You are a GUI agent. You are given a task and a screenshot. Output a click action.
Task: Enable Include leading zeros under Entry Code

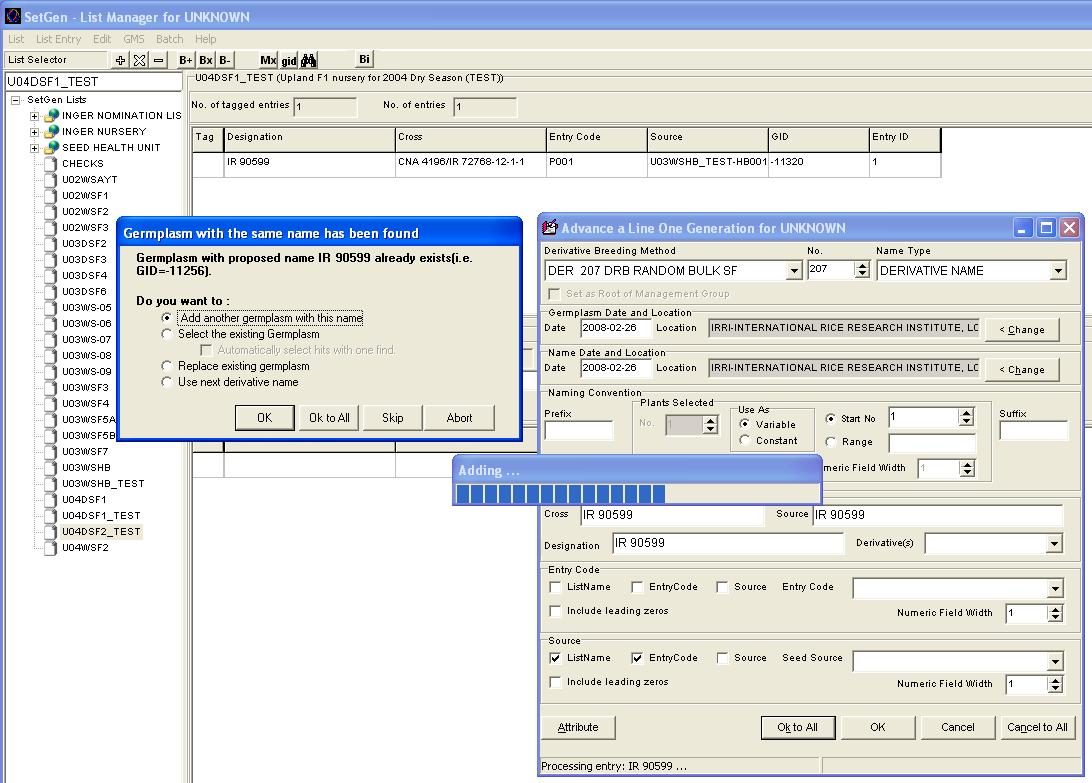coord(555,611)
